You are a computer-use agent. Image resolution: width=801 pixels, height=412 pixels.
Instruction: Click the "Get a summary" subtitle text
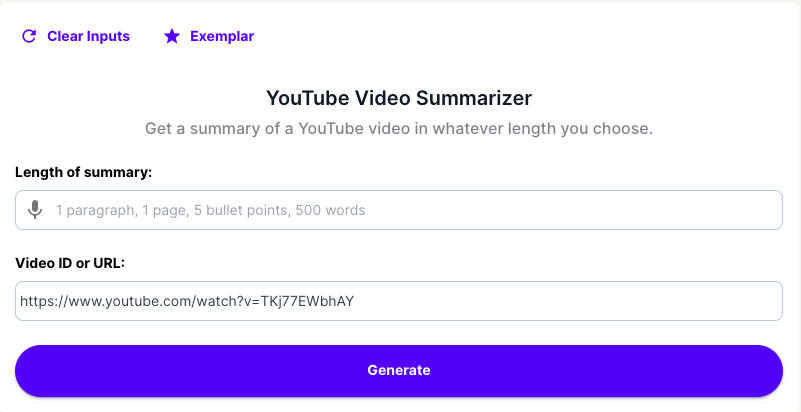[399, 129]
